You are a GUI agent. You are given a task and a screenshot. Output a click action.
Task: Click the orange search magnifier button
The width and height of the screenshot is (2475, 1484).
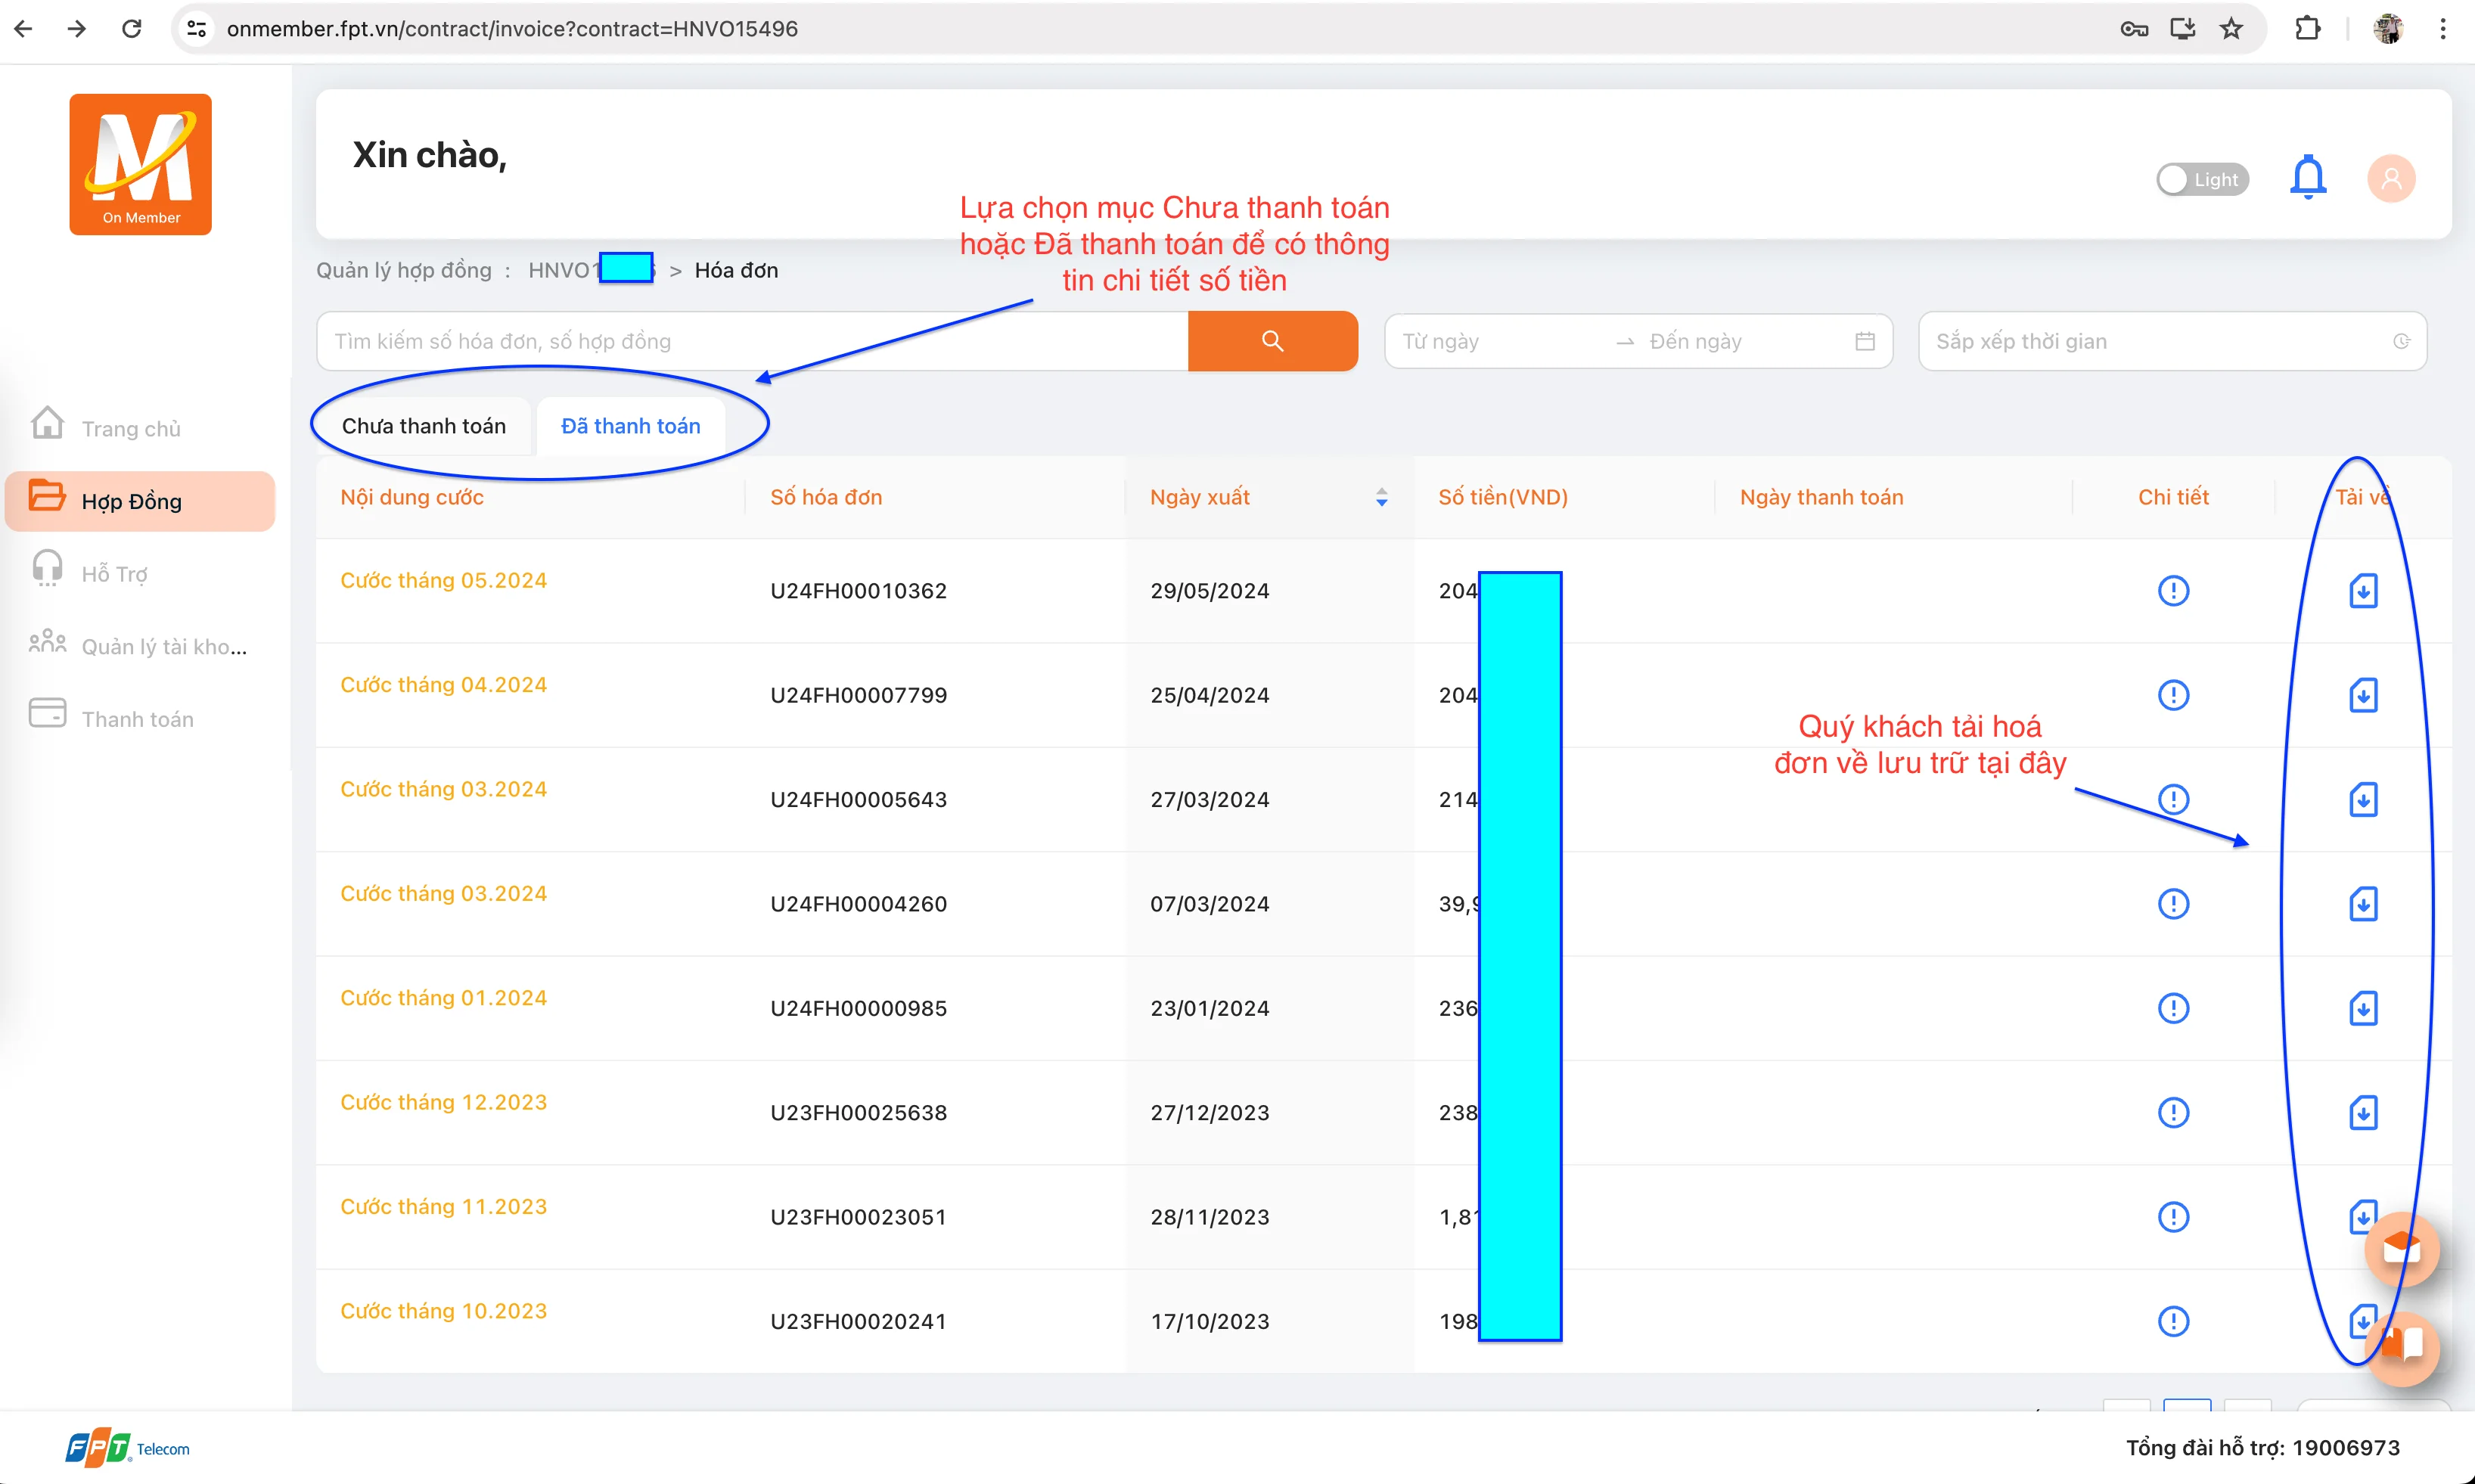[1272, 341]
